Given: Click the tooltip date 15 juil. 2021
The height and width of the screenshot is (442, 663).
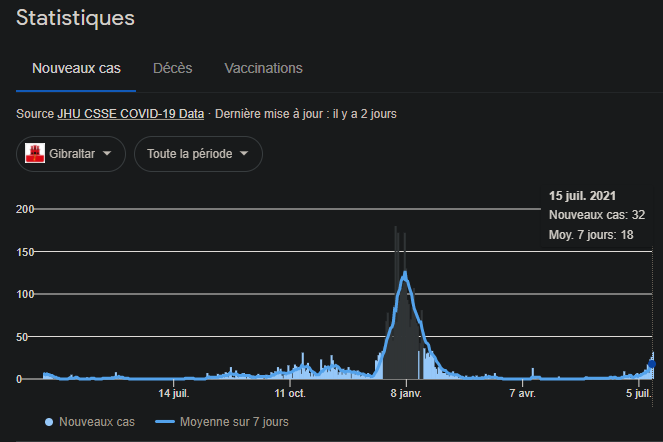Looking at the screenshot, I should (x=582, y=196).
